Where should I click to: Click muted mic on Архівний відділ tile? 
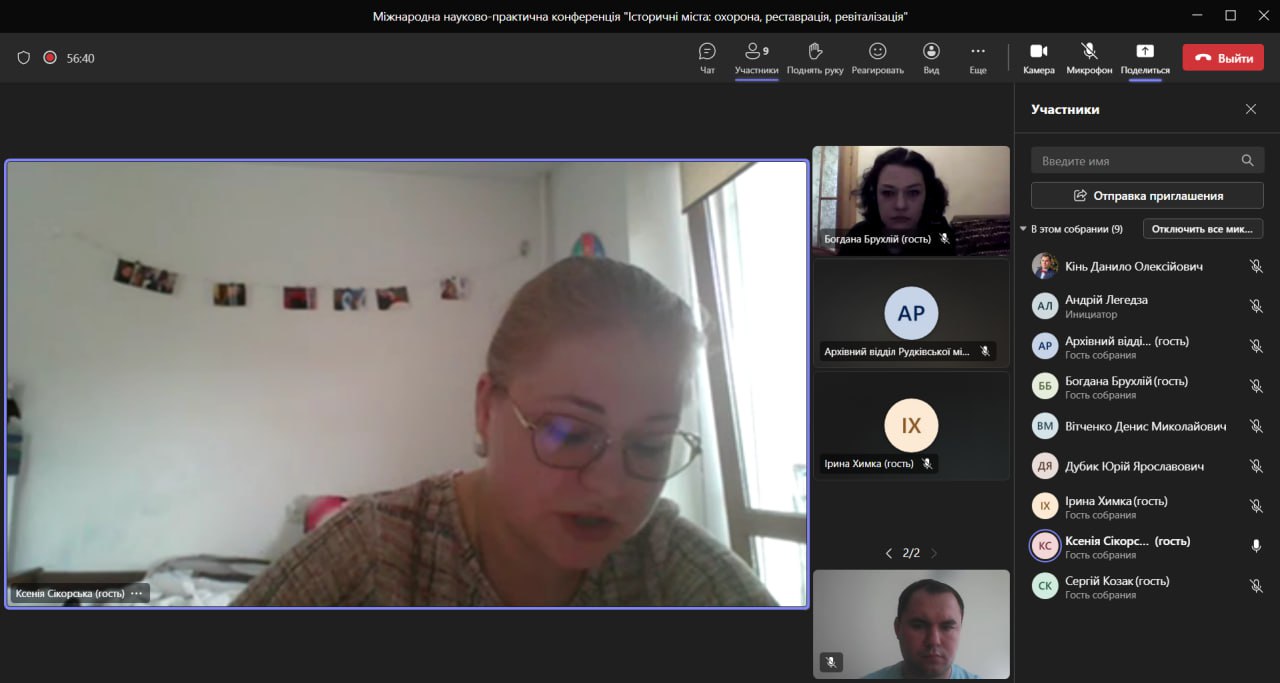click(985, 351)
